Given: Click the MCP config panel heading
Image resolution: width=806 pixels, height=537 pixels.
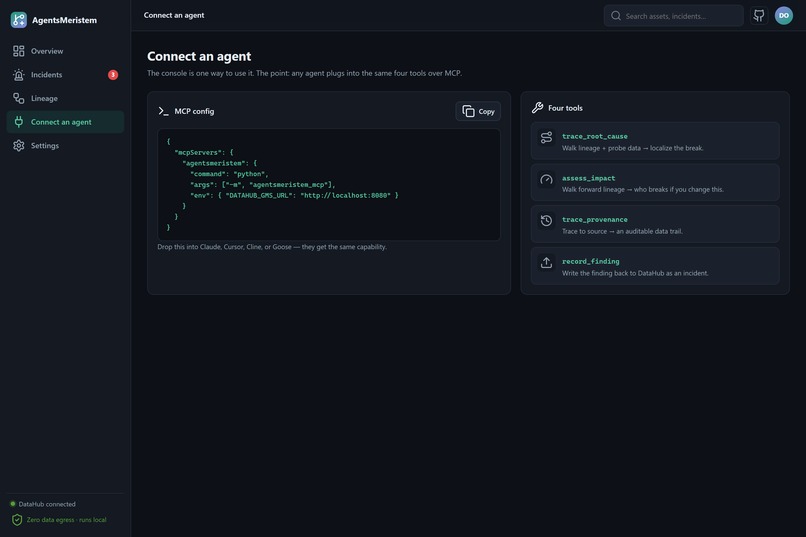Looking at the screenshot, I should [x=194, y=111].
